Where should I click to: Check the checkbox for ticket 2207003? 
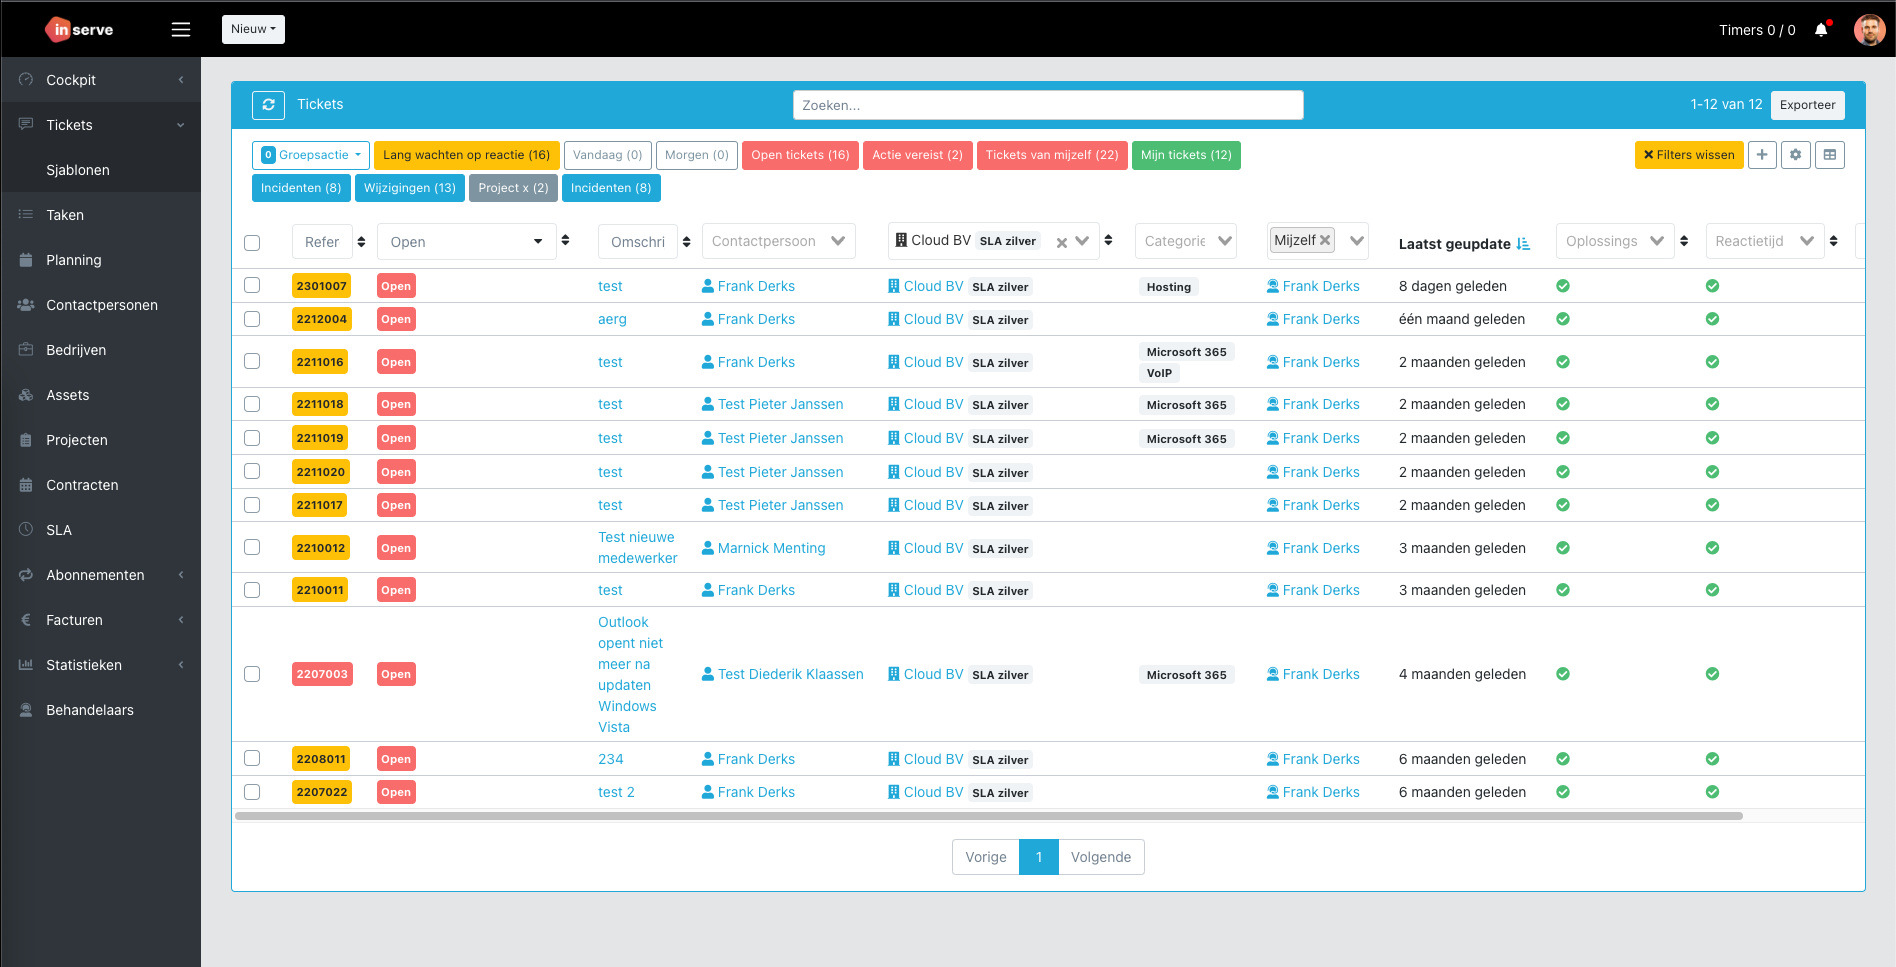(252, 674)
